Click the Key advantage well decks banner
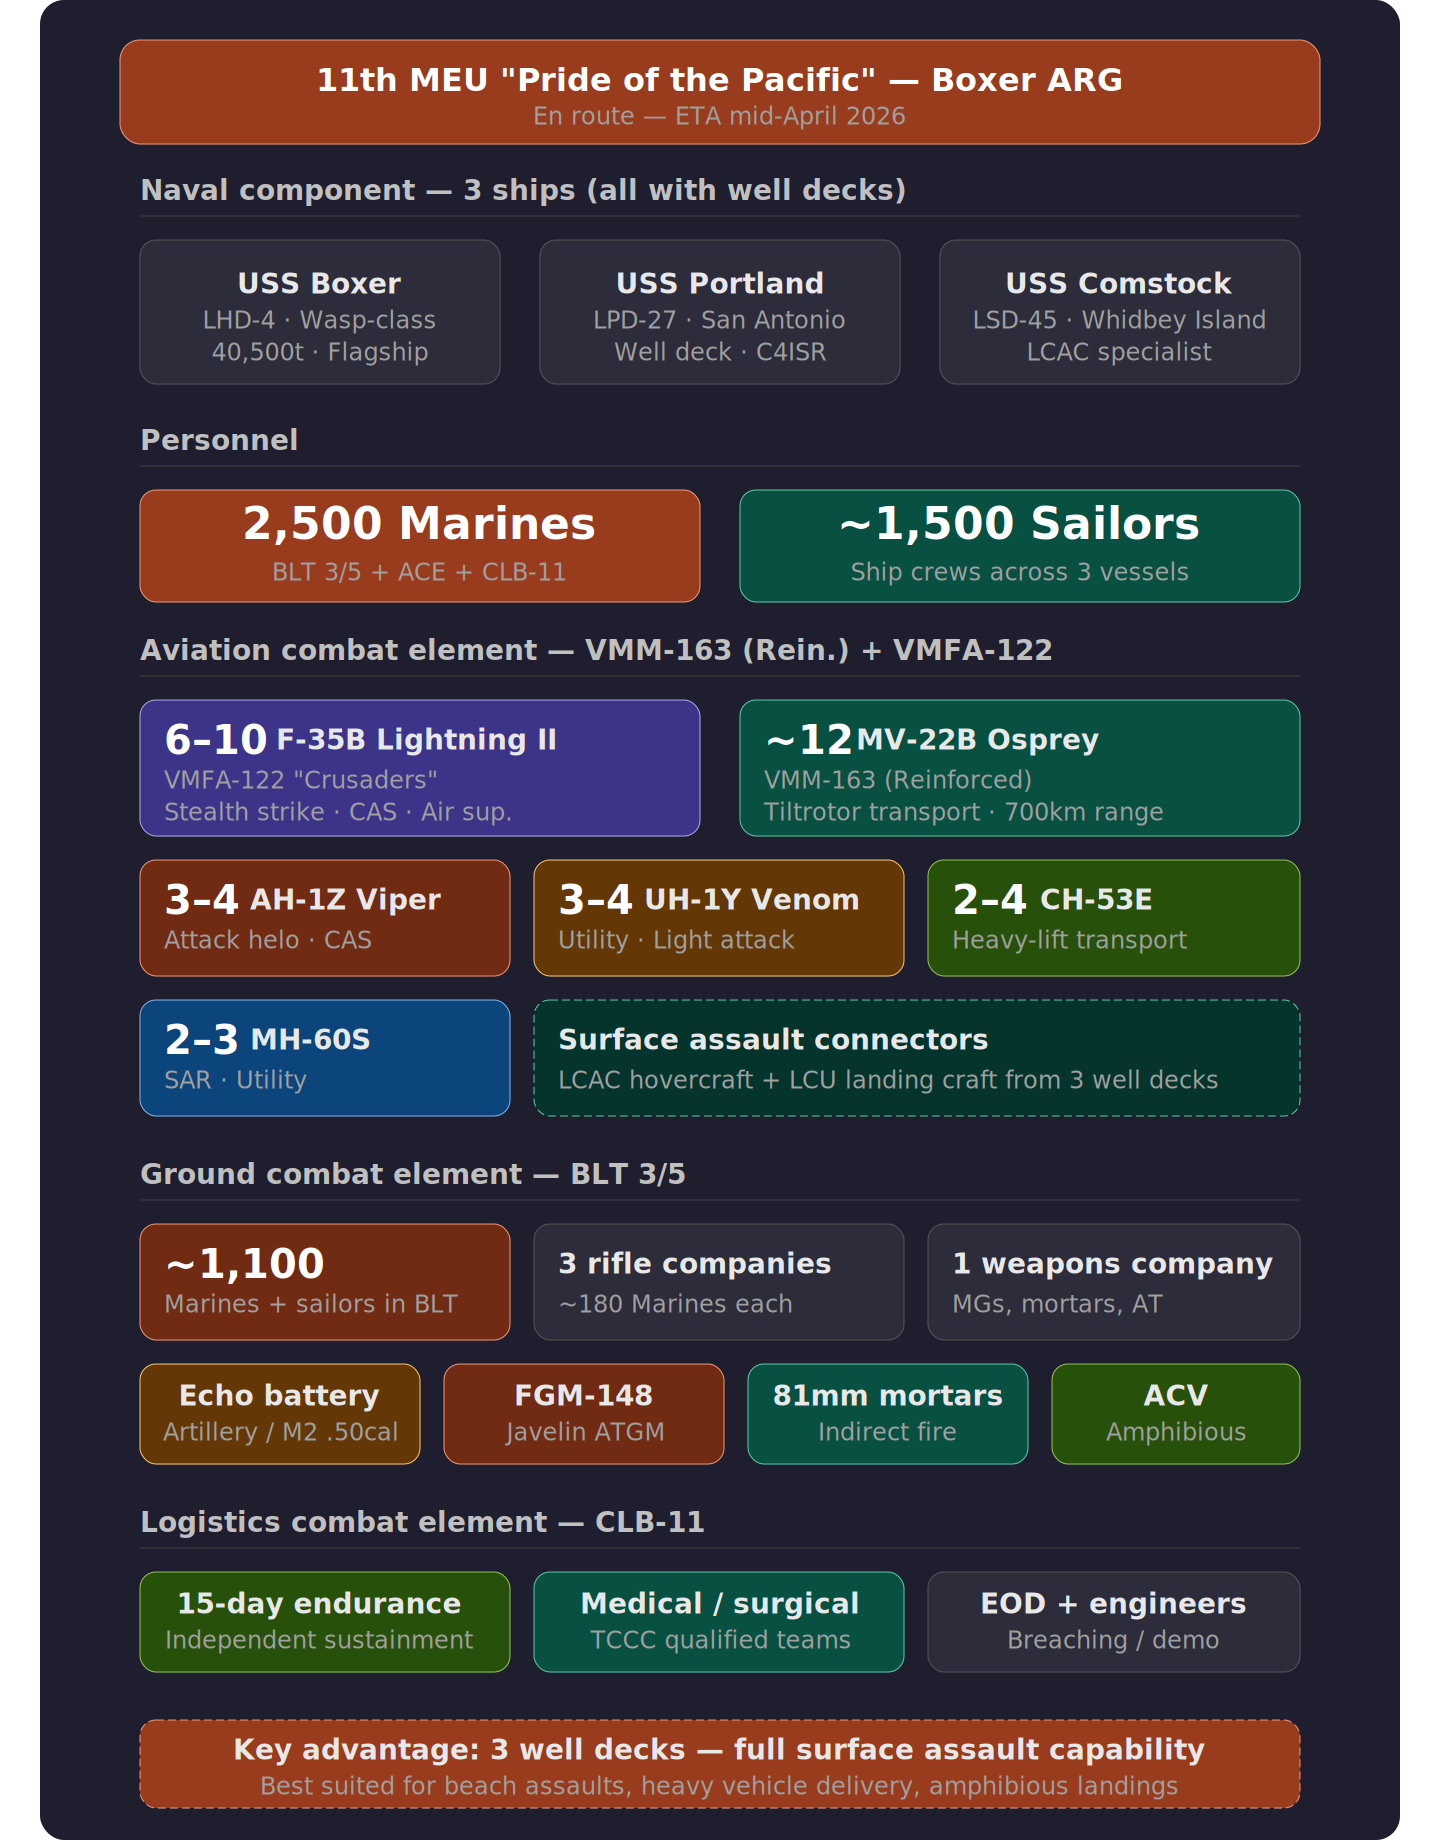The image size is (1440, 1840). (720, 1764)
